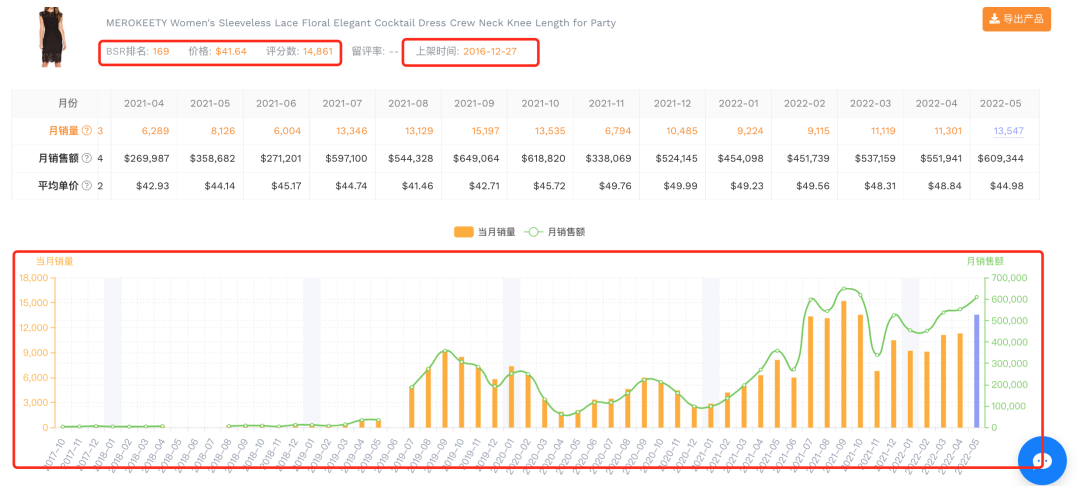This screenshot has width=1080, height=486.
Task: Click the 评分数 value 14,861
Action: [317, 51]
